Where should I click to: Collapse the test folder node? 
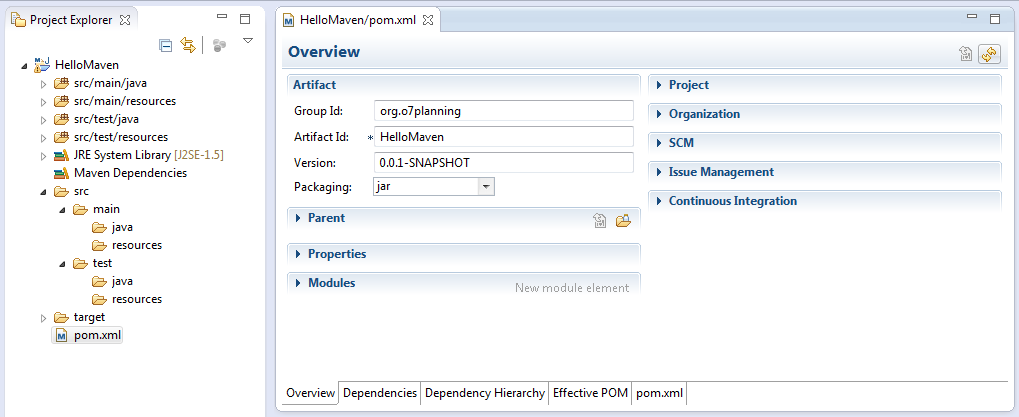tap(62, 264)
